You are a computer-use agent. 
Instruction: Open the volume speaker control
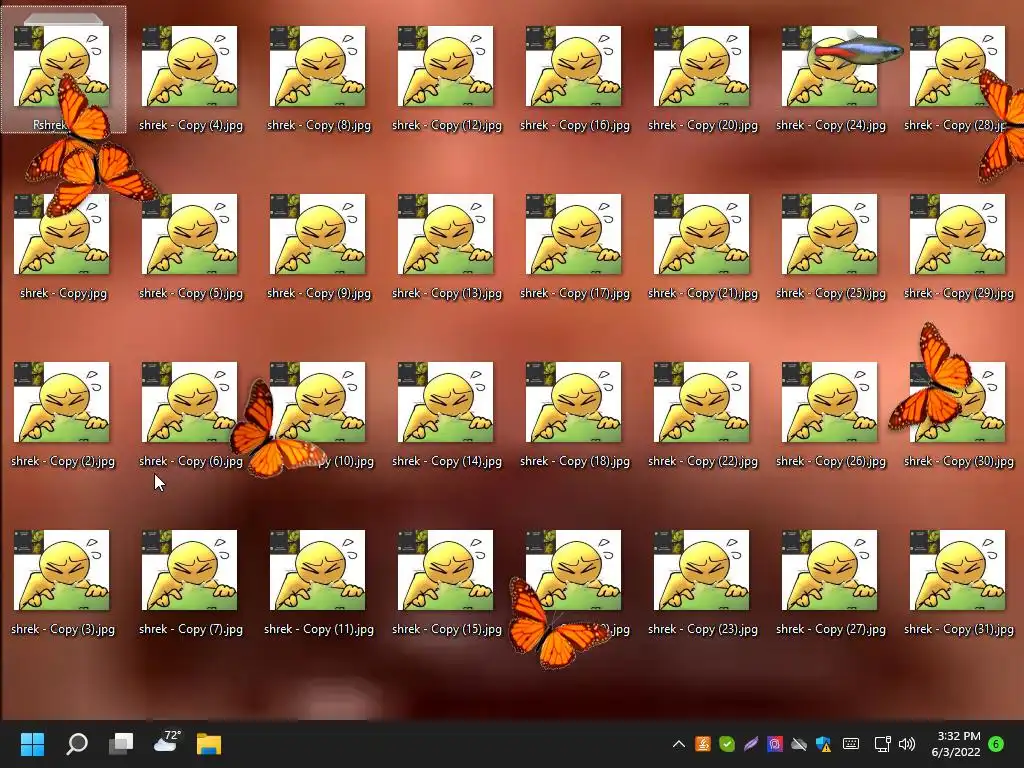pyautogui.click(x=906, y=744)
